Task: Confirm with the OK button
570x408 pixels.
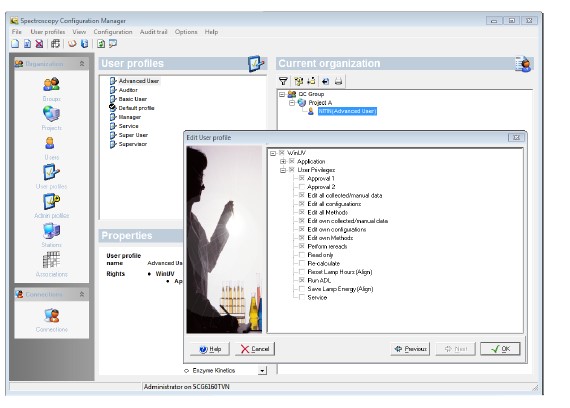Action: pyautogui.click(x=500, y=349)
